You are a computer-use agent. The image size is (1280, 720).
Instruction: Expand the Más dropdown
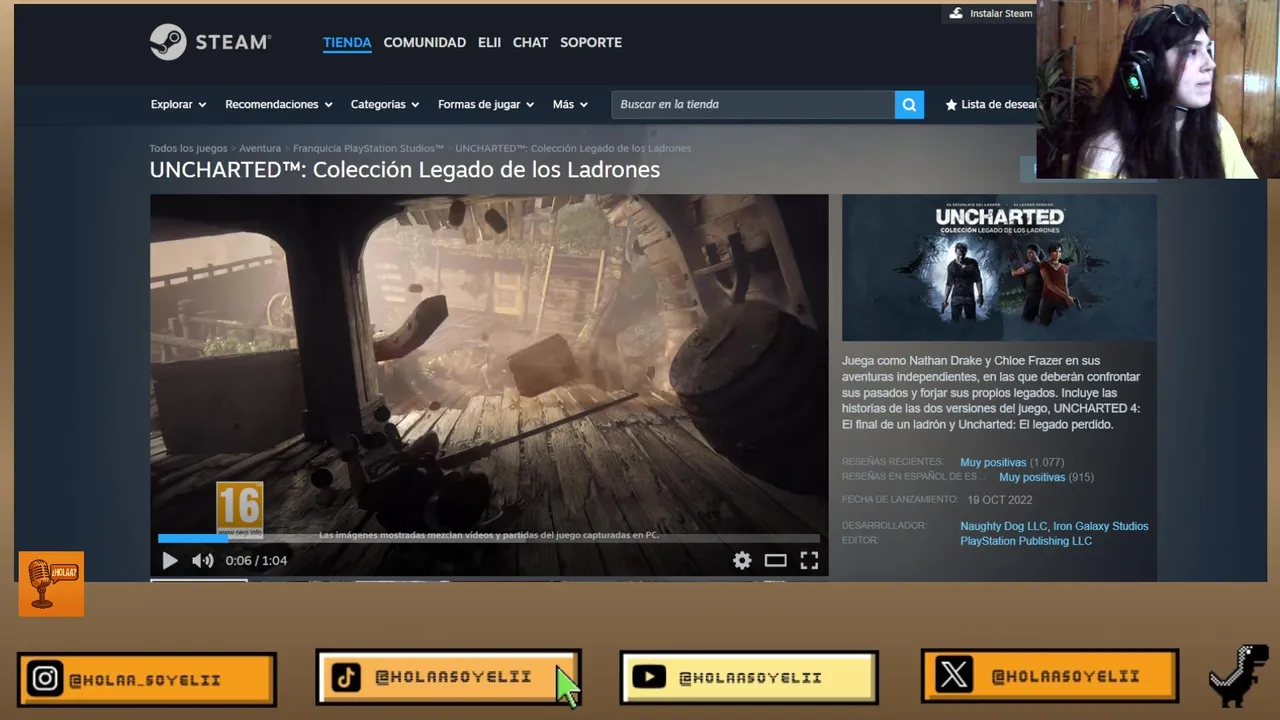(x=570, y=104)
